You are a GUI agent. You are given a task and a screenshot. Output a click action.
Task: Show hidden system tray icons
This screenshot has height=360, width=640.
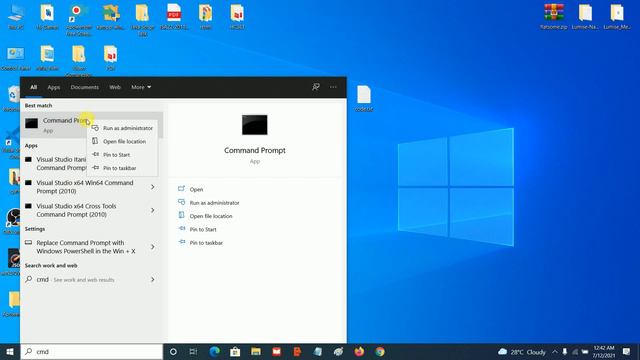point(555,352)
